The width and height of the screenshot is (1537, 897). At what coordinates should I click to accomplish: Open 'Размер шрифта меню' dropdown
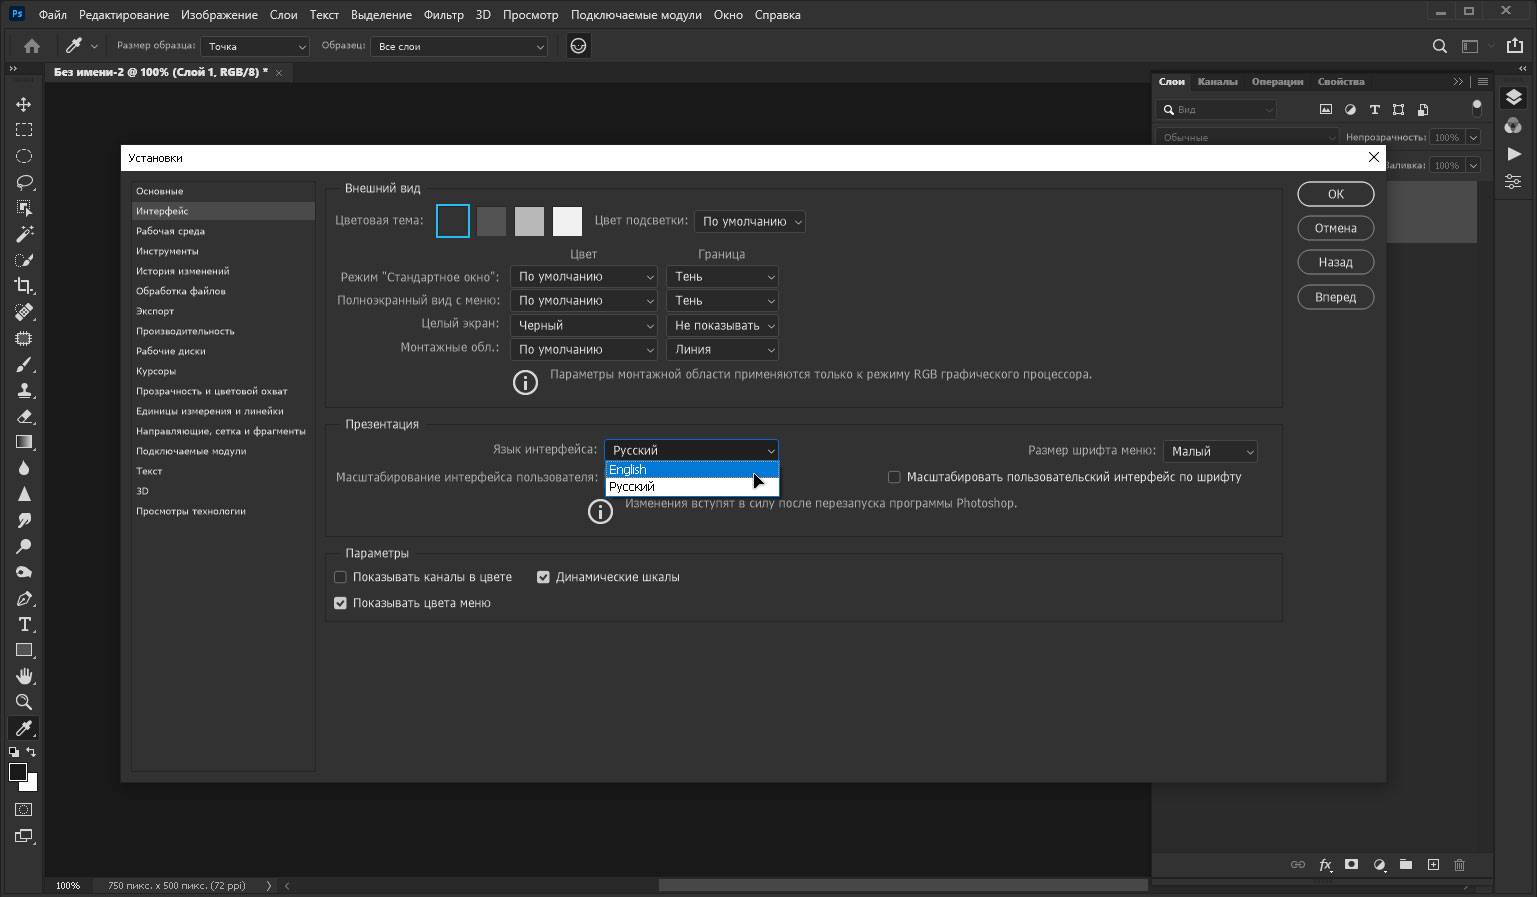1210,451
